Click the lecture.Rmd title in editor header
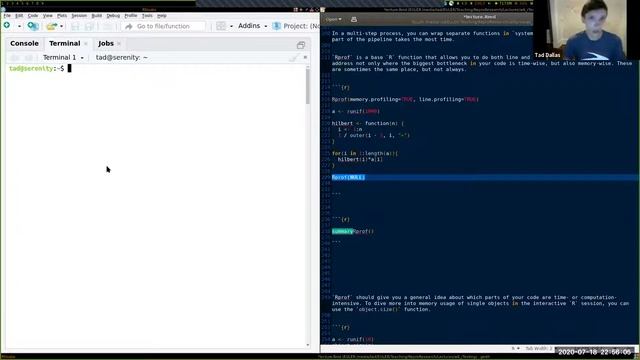640x360 pixels. coord(479,17)
